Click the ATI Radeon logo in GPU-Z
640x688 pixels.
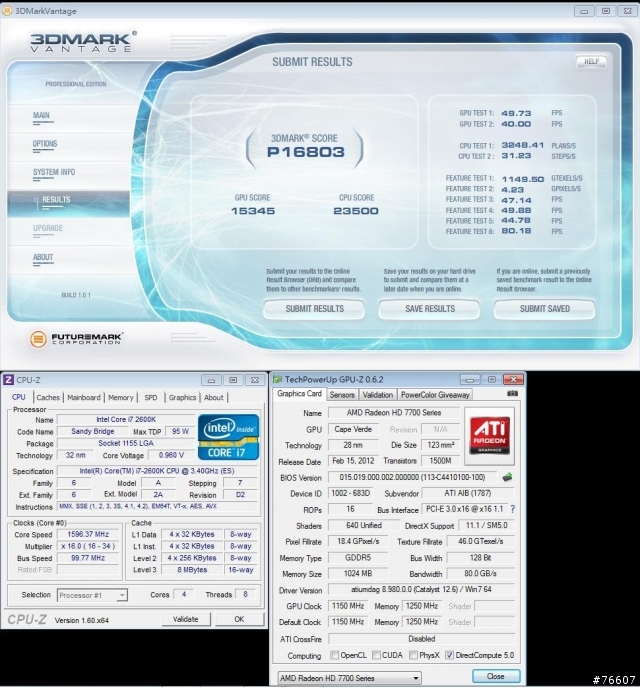pyautogui.click(x=489, y=435)
